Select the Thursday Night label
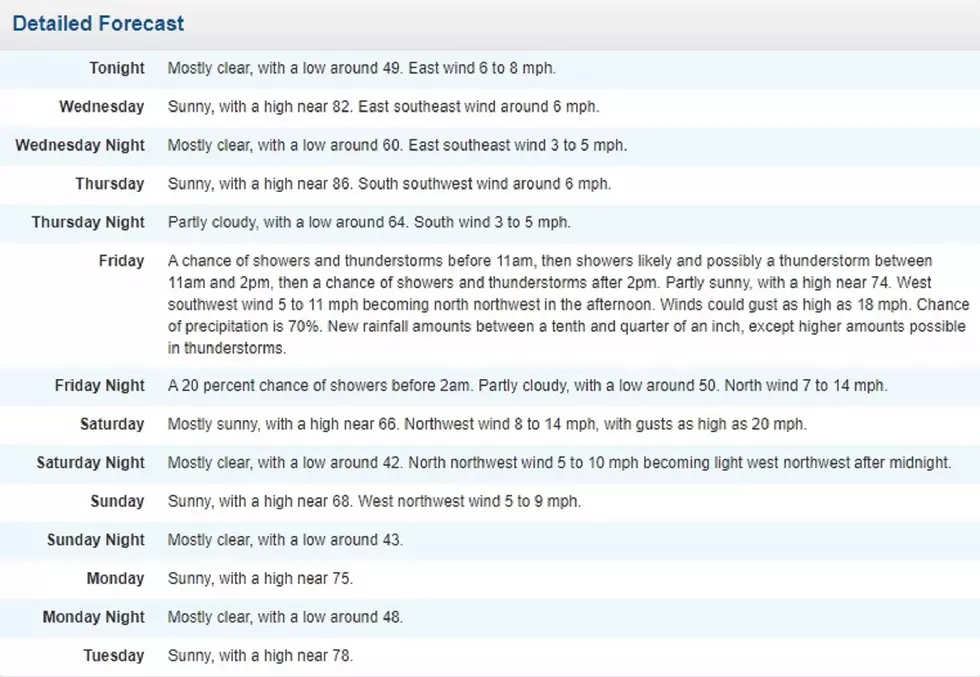 coord(88,223)
